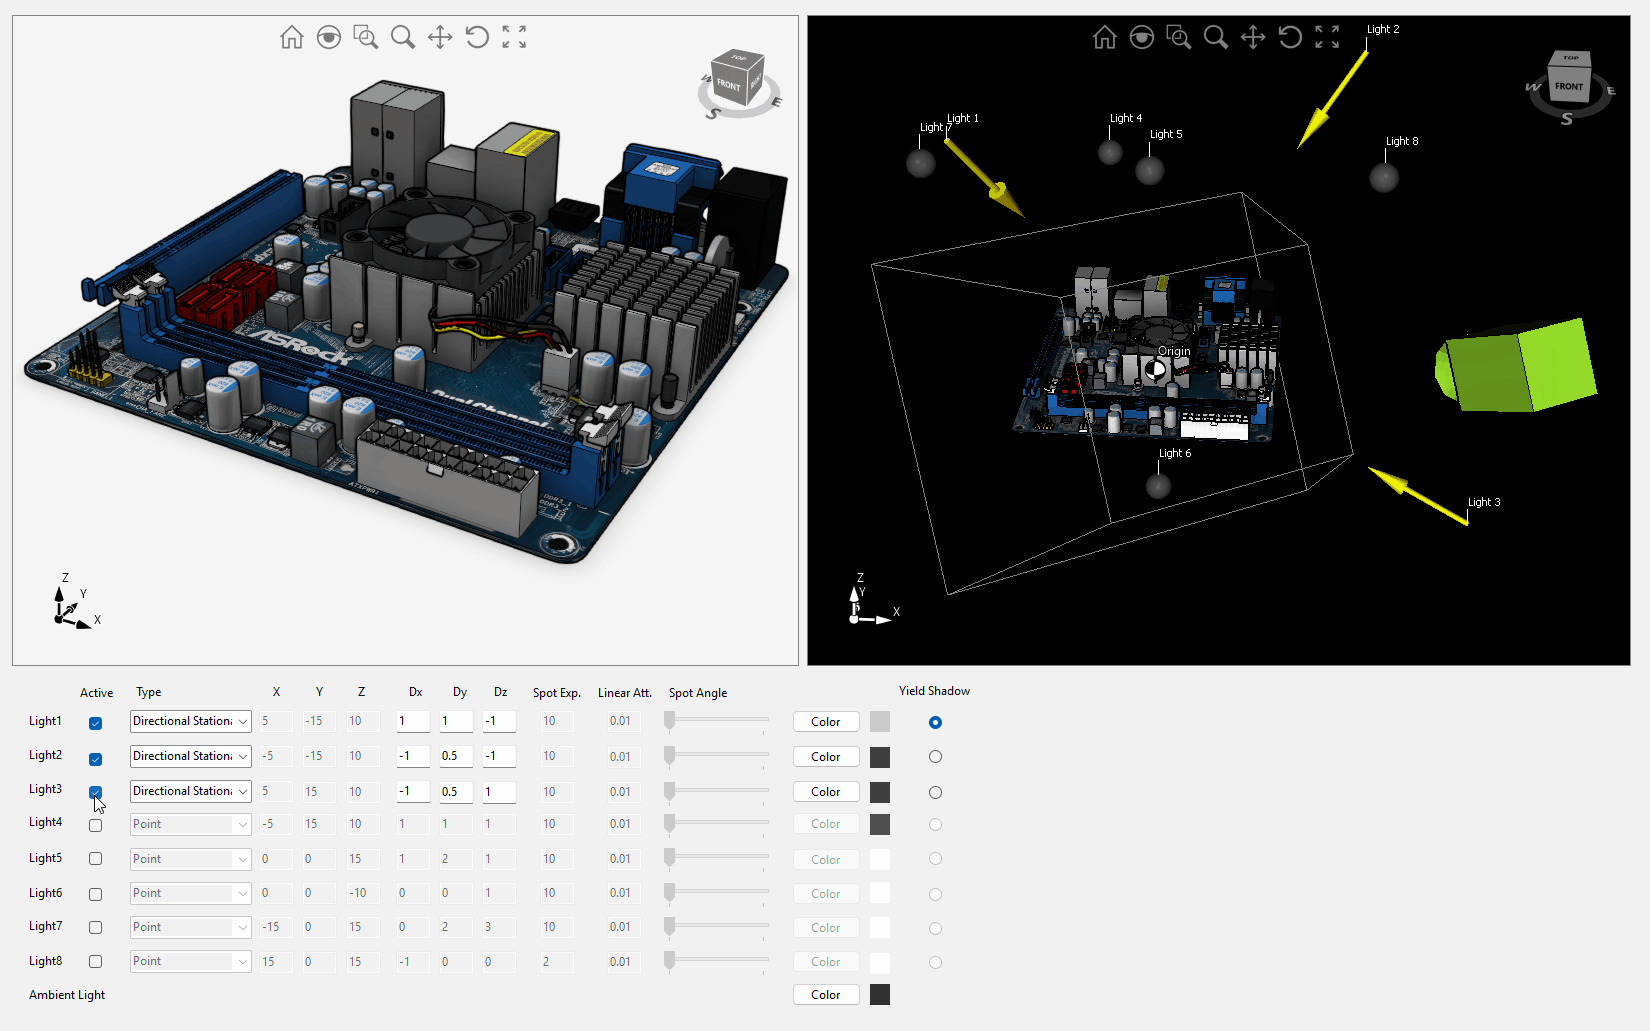Viewport: 1650px width, 1031px height.
Task: Open the Light1 Type dropdown
Action: (x=190, y=722)
